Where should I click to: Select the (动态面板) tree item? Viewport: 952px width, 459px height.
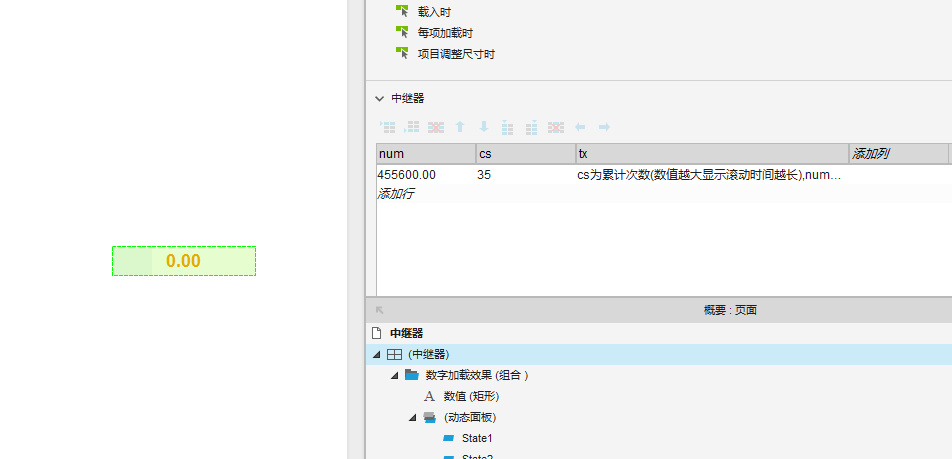[x=470, y=417]
